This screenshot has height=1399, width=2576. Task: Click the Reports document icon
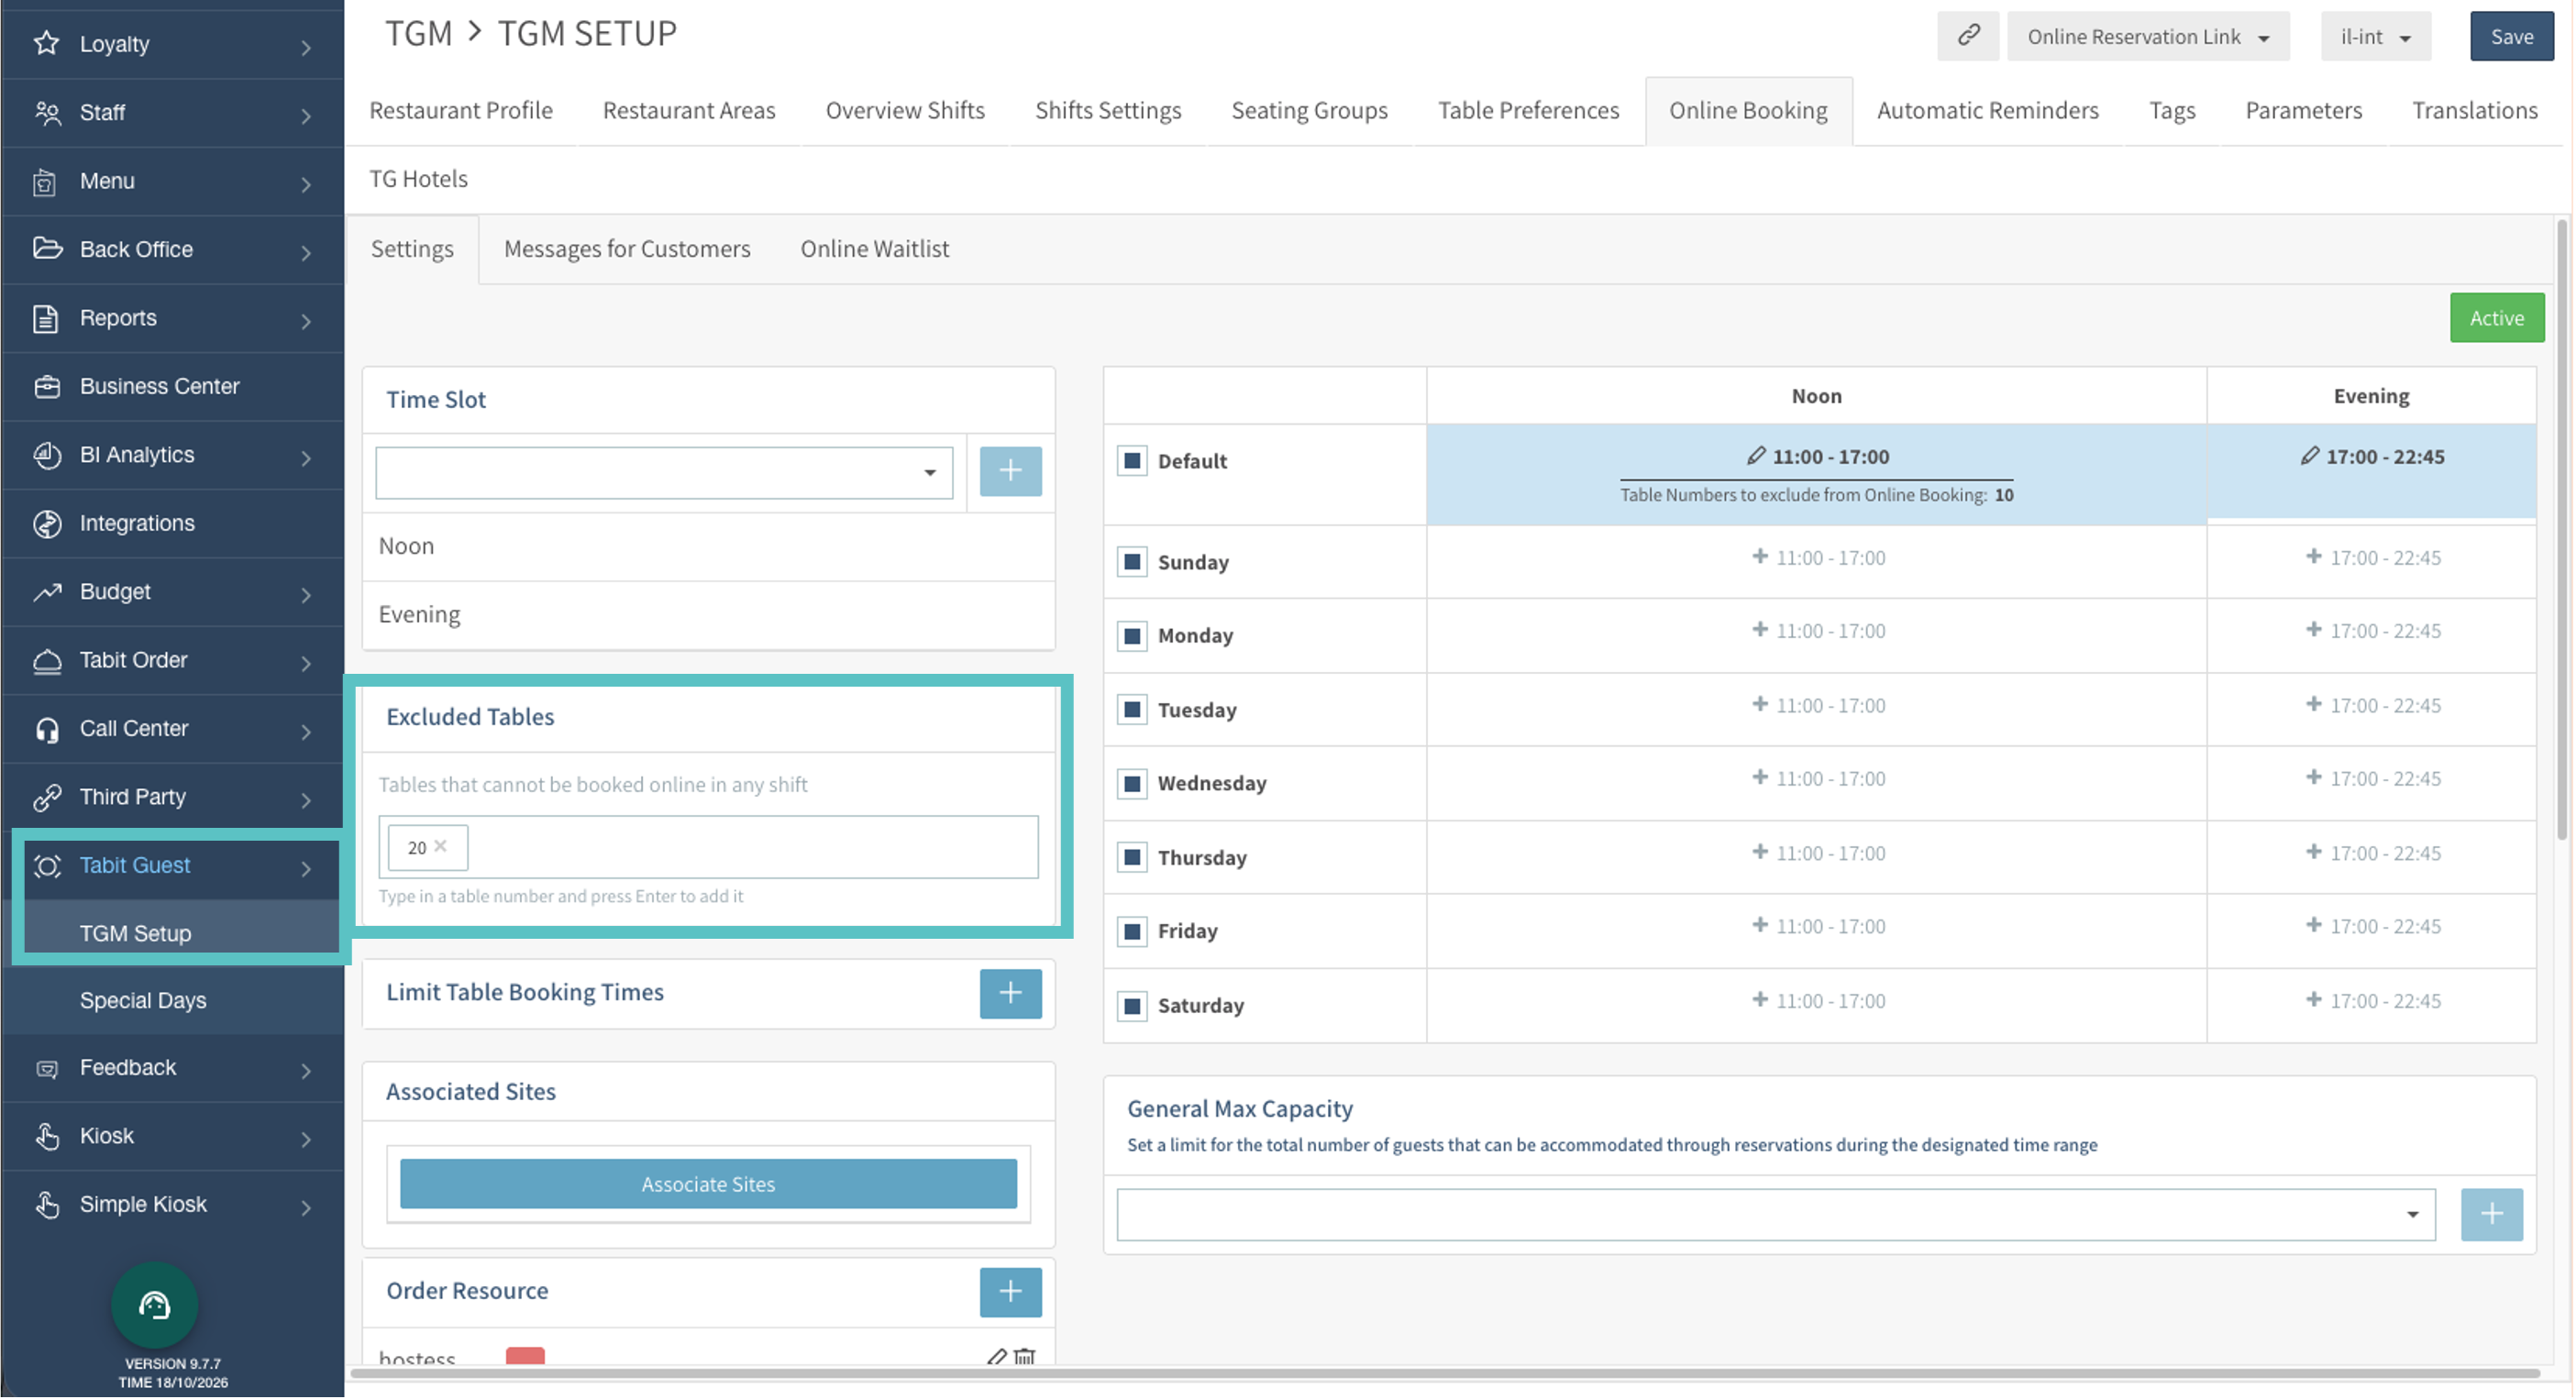coord(46,318)
